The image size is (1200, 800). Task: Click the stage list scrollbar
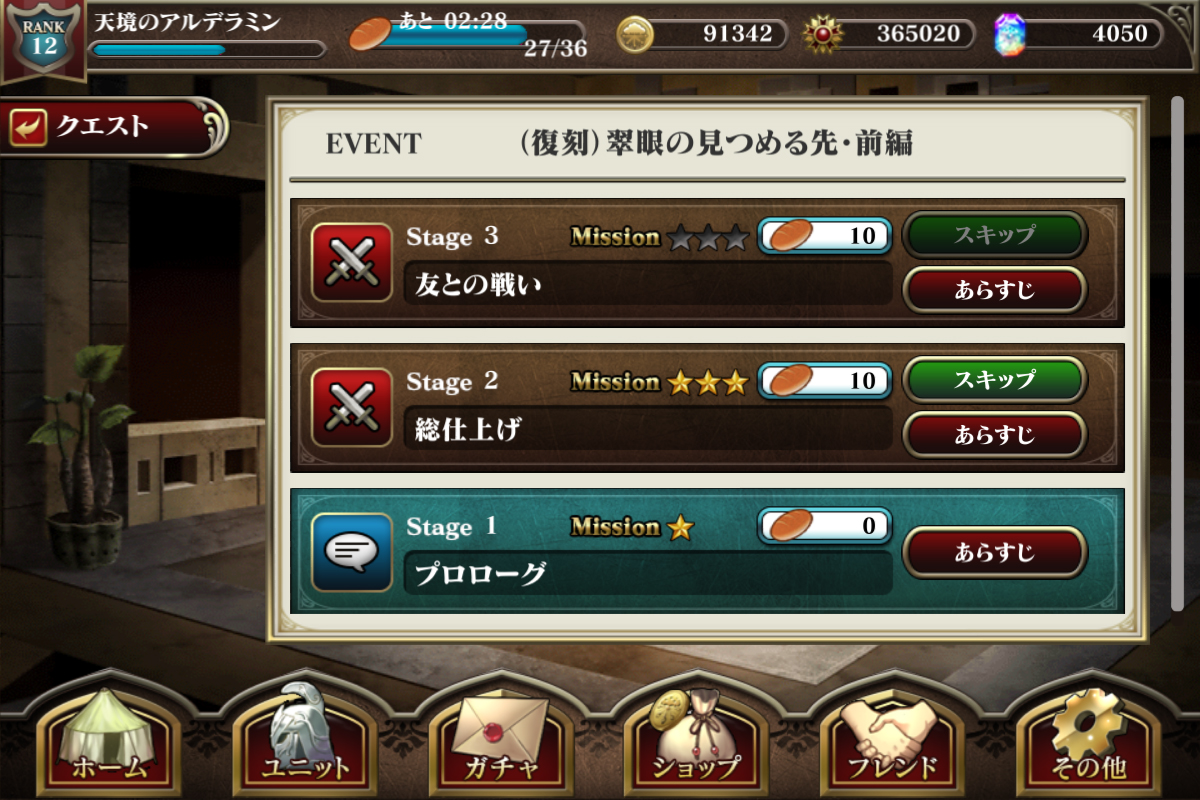point(1177,353)
